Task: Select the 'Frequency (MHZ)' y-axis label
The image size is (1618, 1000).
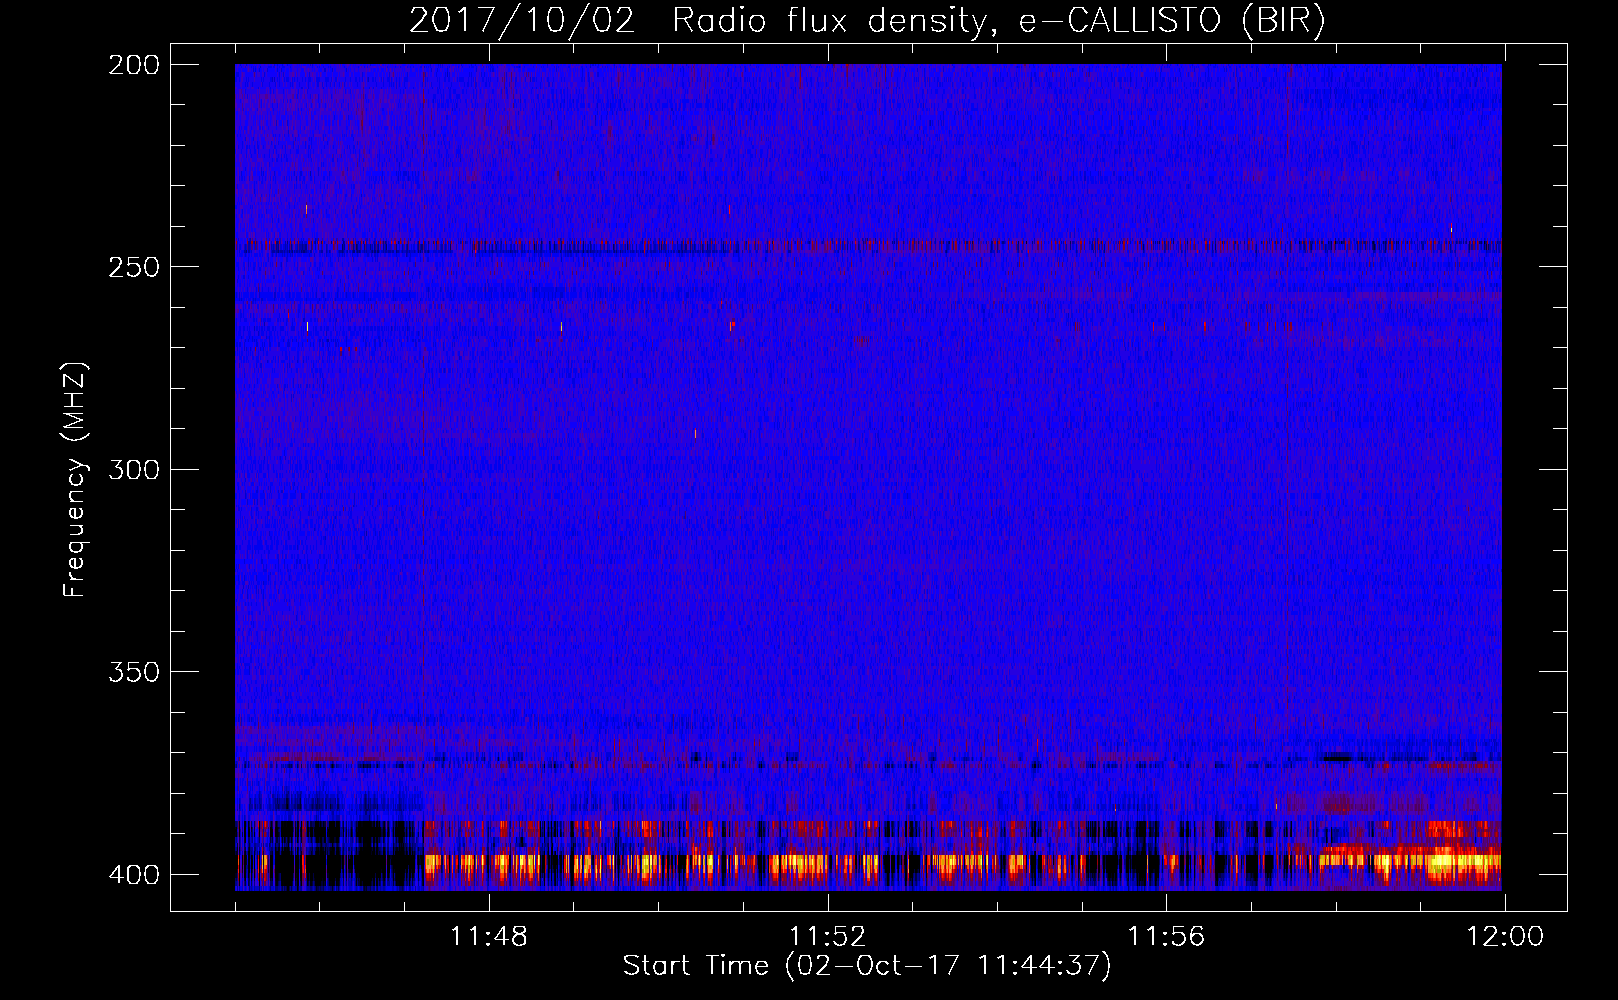Action: click(75, 480)
